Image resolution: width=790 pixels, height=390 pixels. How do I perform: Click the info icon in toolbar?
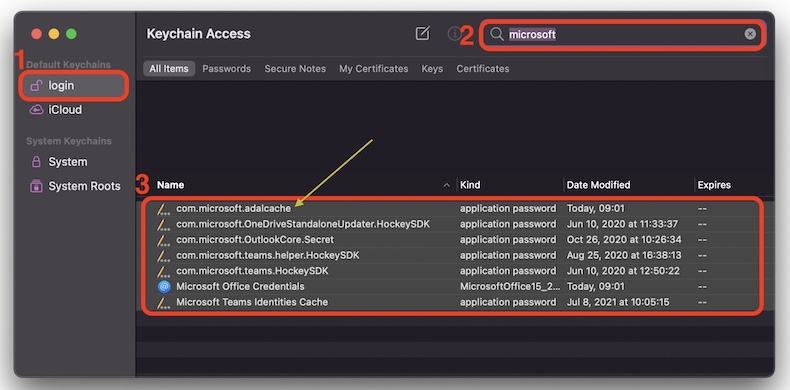pyautogui.click(x=454, y=34)
